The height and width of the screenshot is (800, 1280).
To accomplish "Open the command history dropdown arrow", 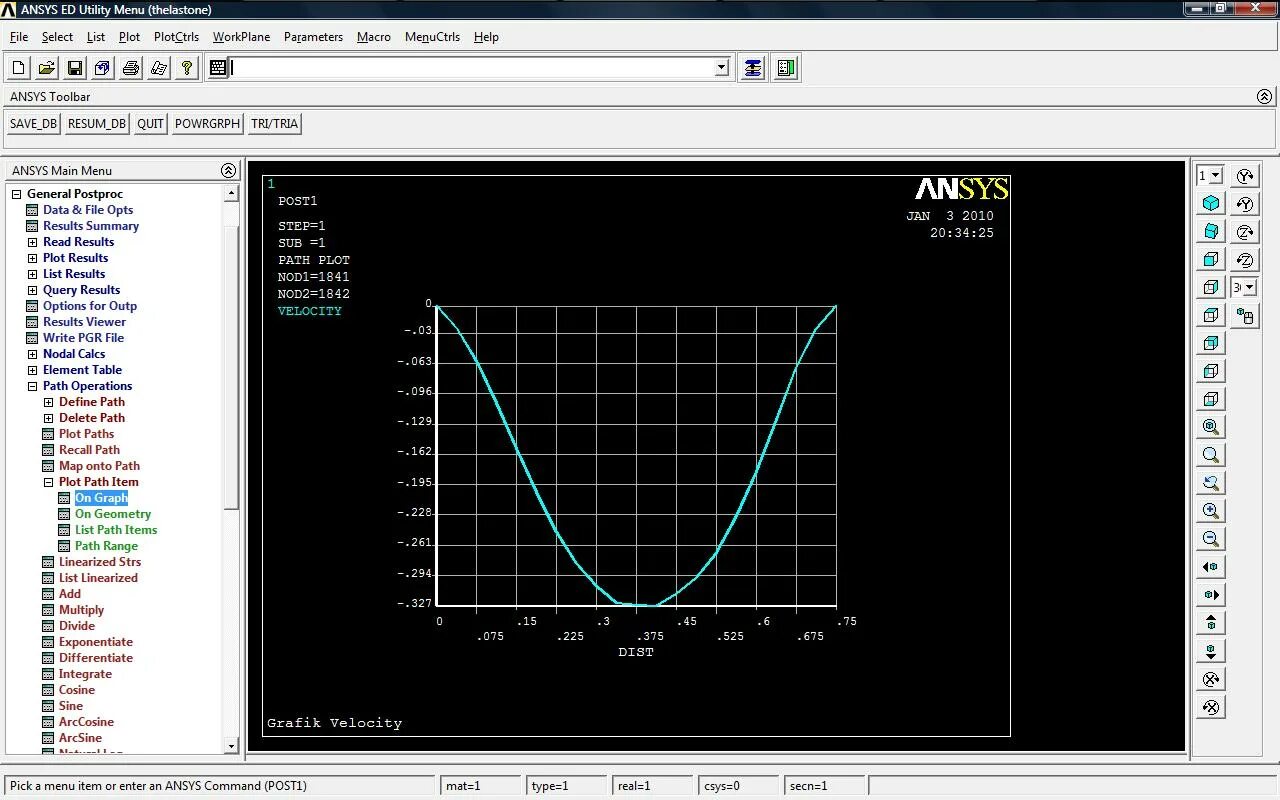I will click(721, 68).
